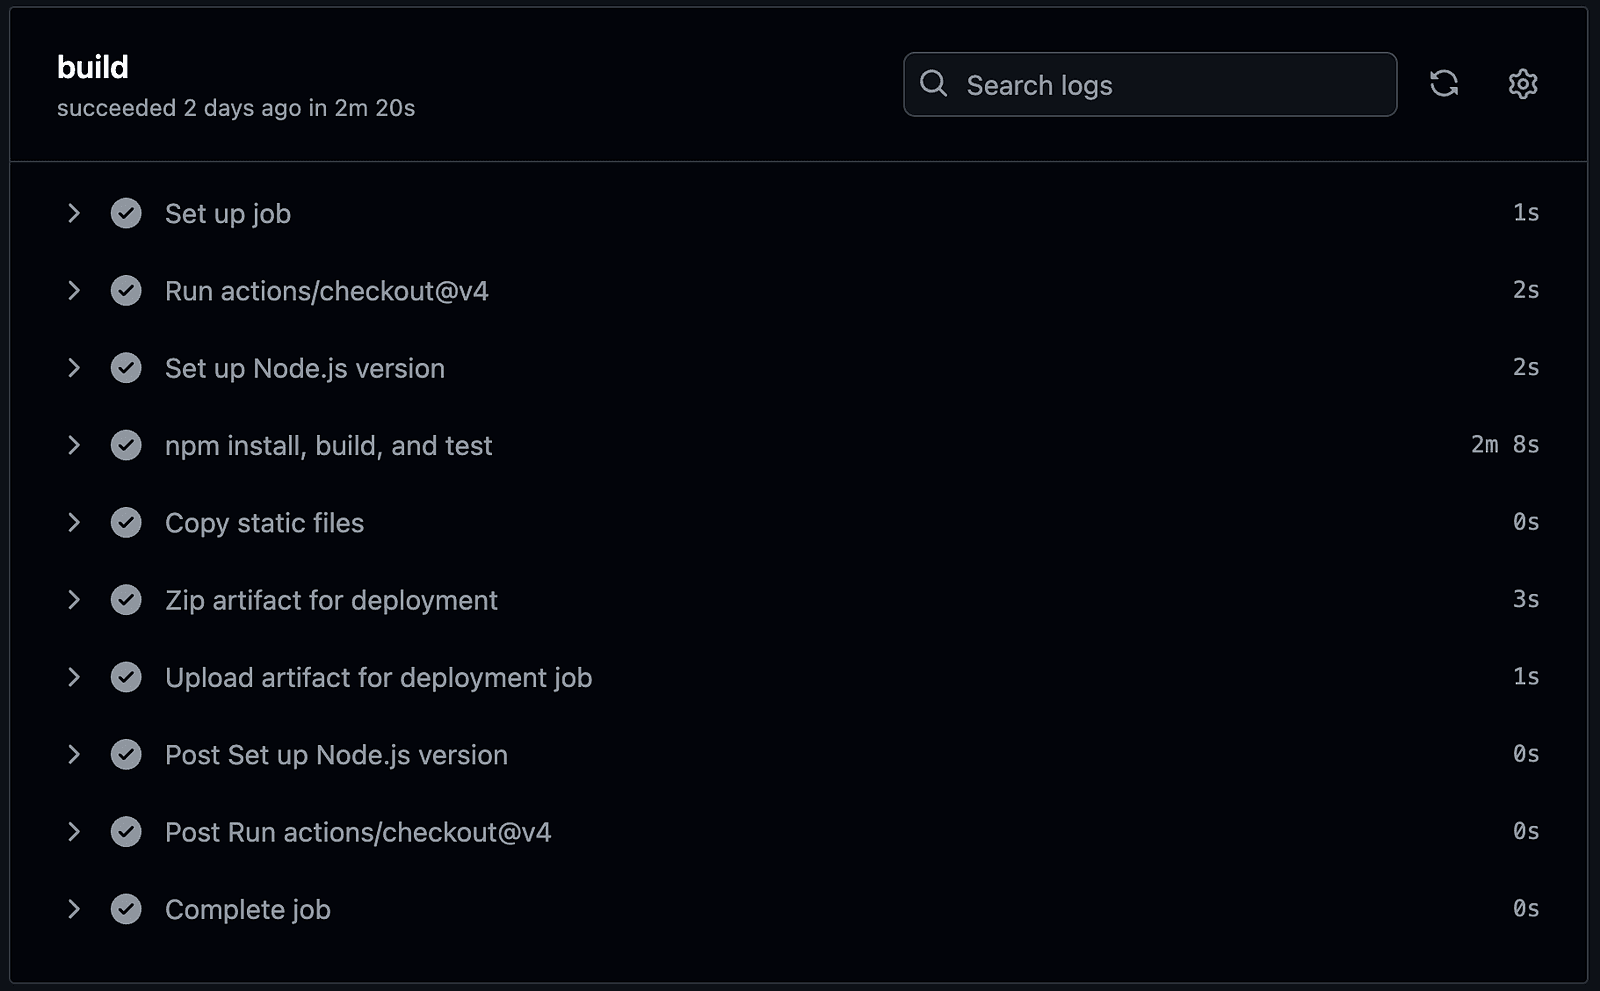This screenshot has height=991, width=1600.
Task: Click status icon for Upload artifact step
Action: 126,677
